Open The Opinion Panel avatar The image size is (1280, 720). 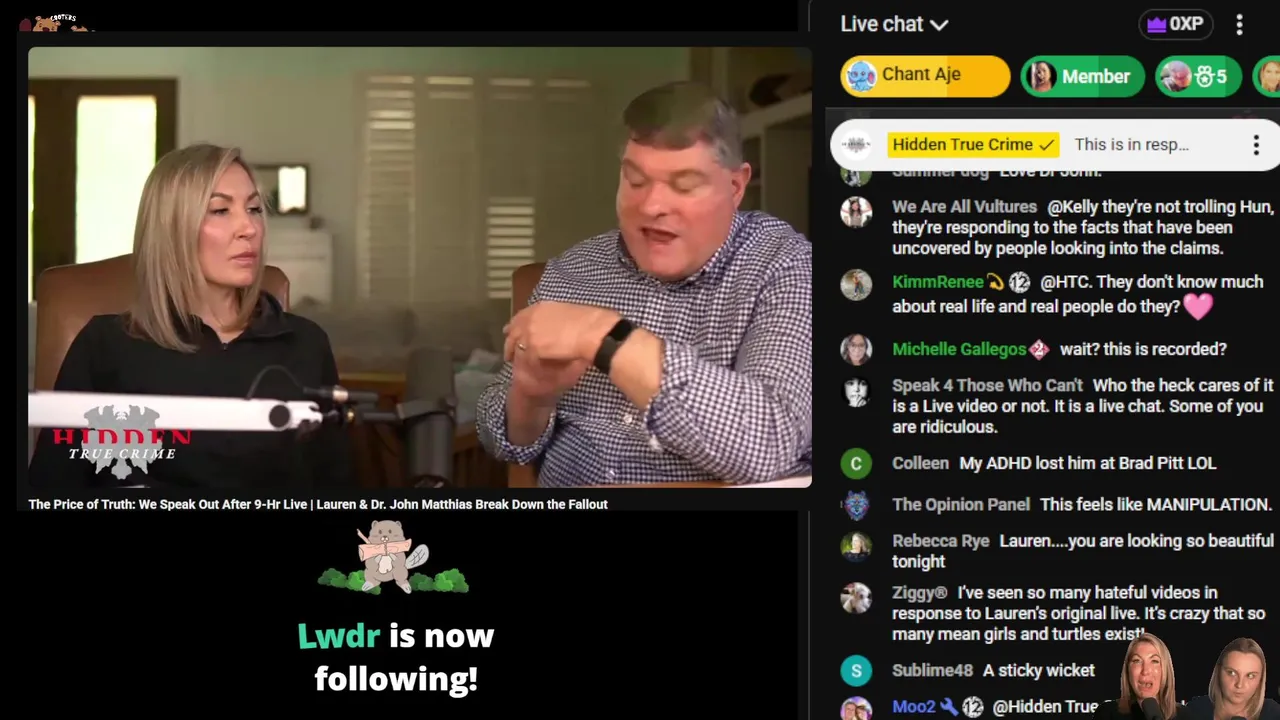856,505
